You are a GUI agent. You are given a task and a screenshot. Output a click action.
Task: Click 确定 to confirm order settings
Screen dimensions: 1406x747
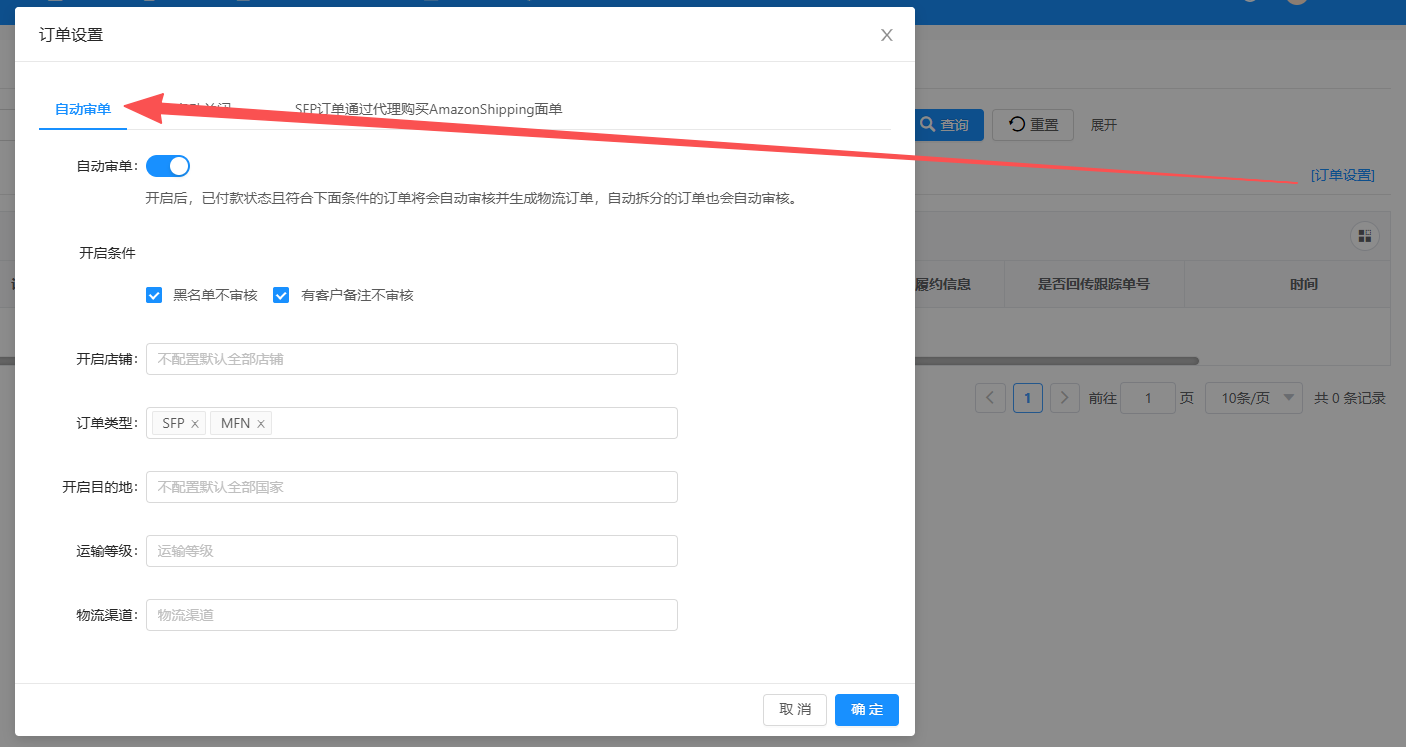(x=867, y=710)
